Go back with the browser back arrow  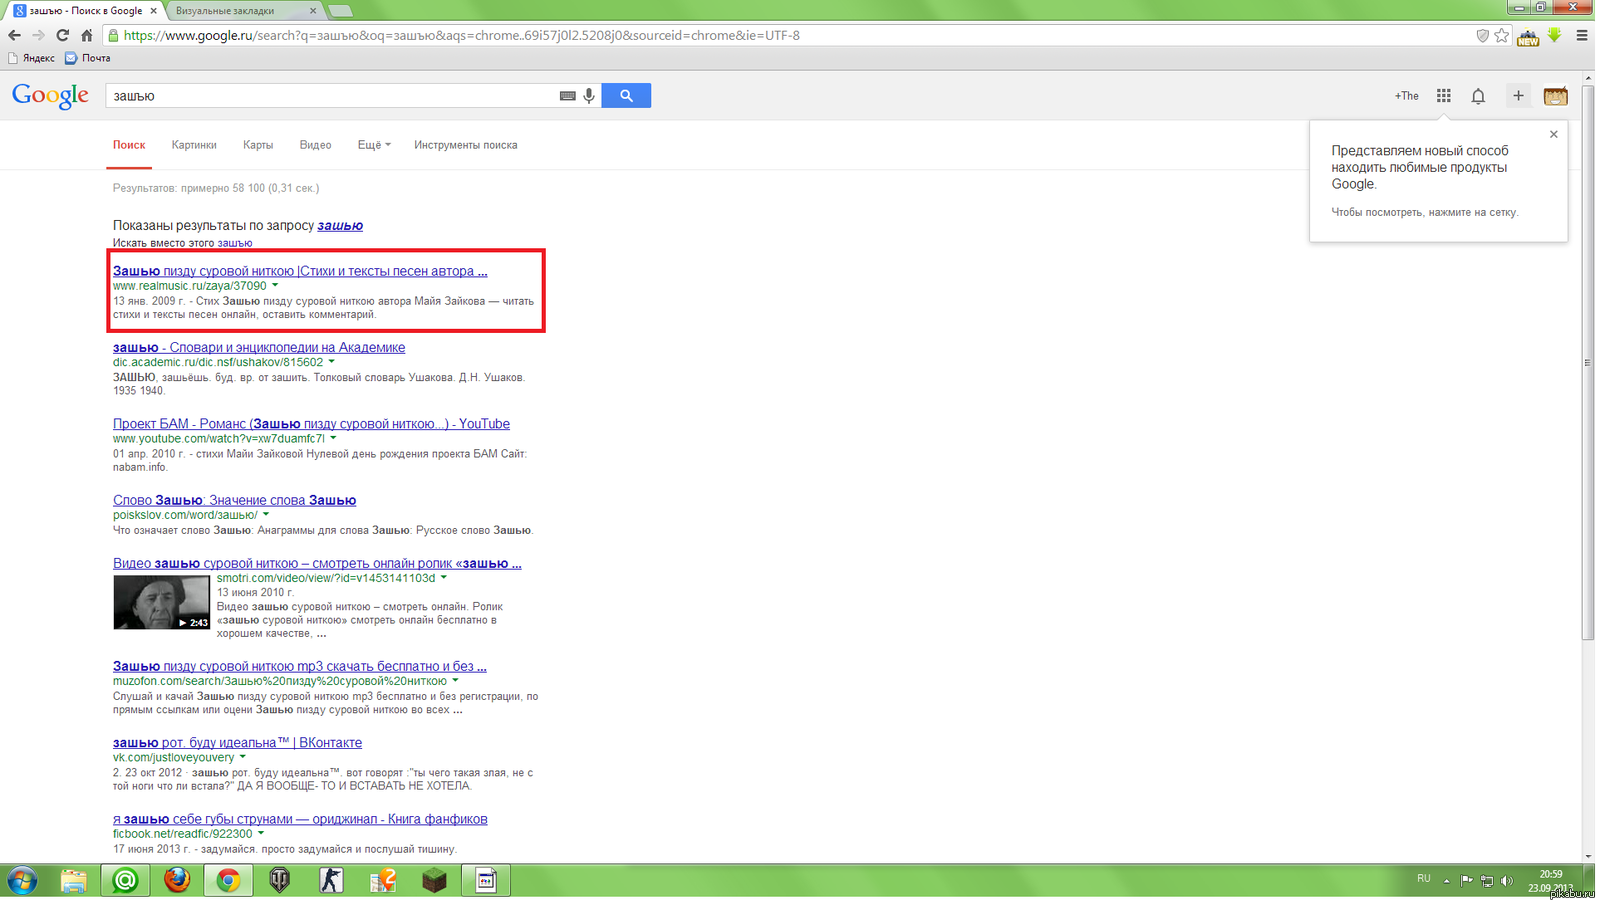[x=14, y=35]
